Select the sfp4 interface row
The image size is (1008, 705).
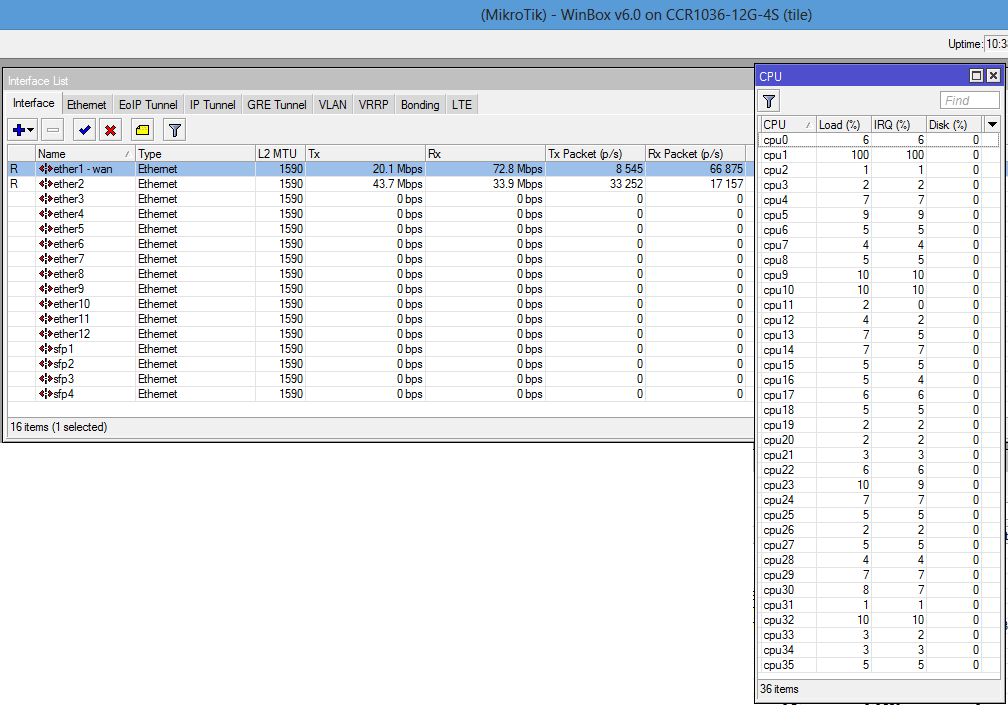click(379, 394)
